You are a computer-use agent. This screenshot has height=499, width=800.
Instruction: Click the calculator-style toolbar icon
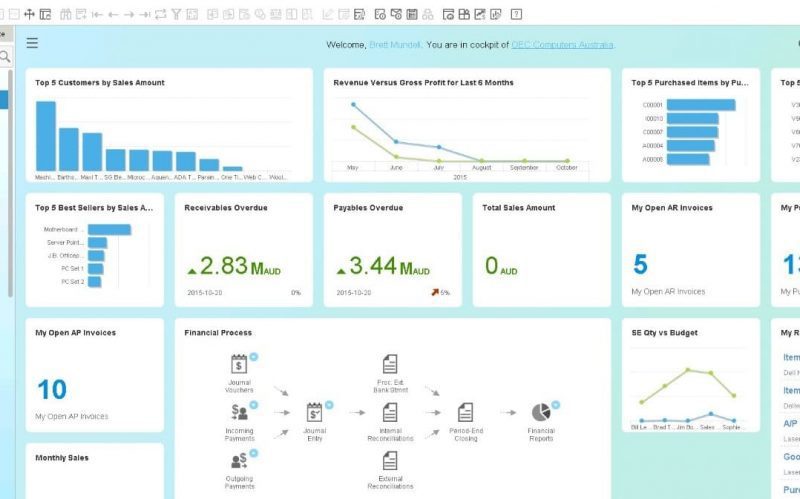pyautogui.click(x=412, y=14)
